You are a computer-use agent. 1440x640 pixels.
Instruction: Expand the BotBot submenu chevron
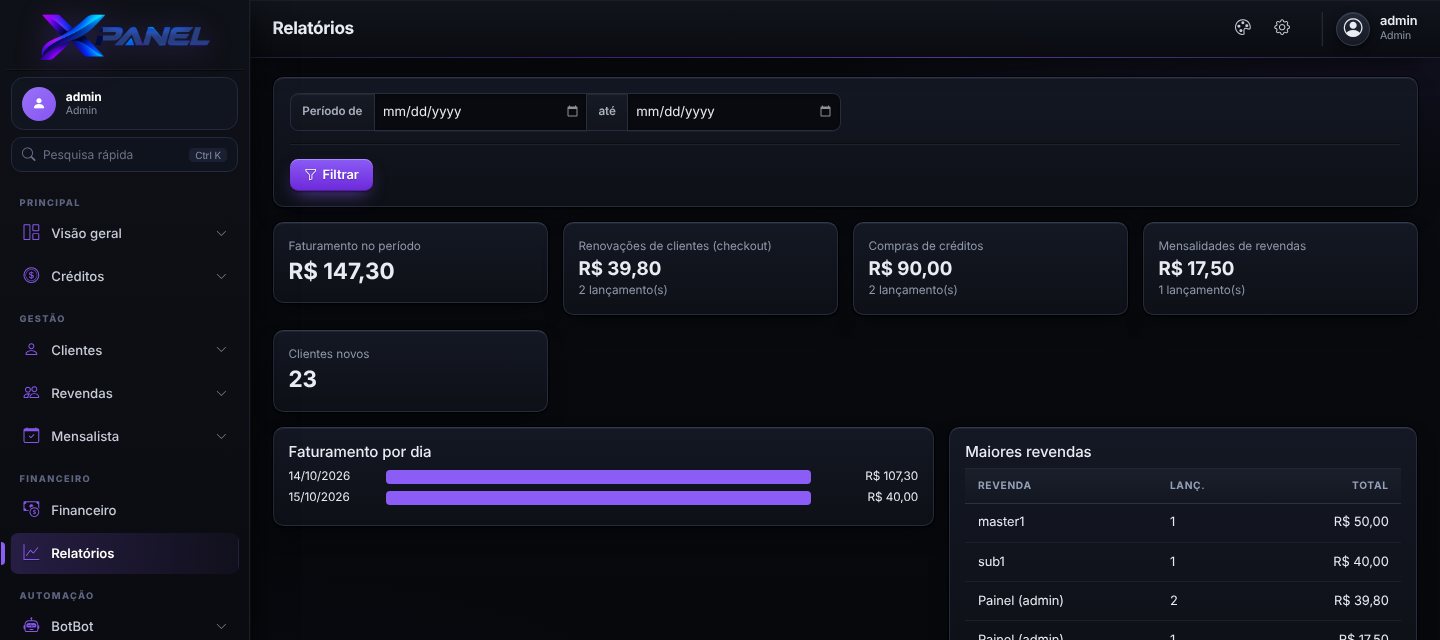point(222,626)
